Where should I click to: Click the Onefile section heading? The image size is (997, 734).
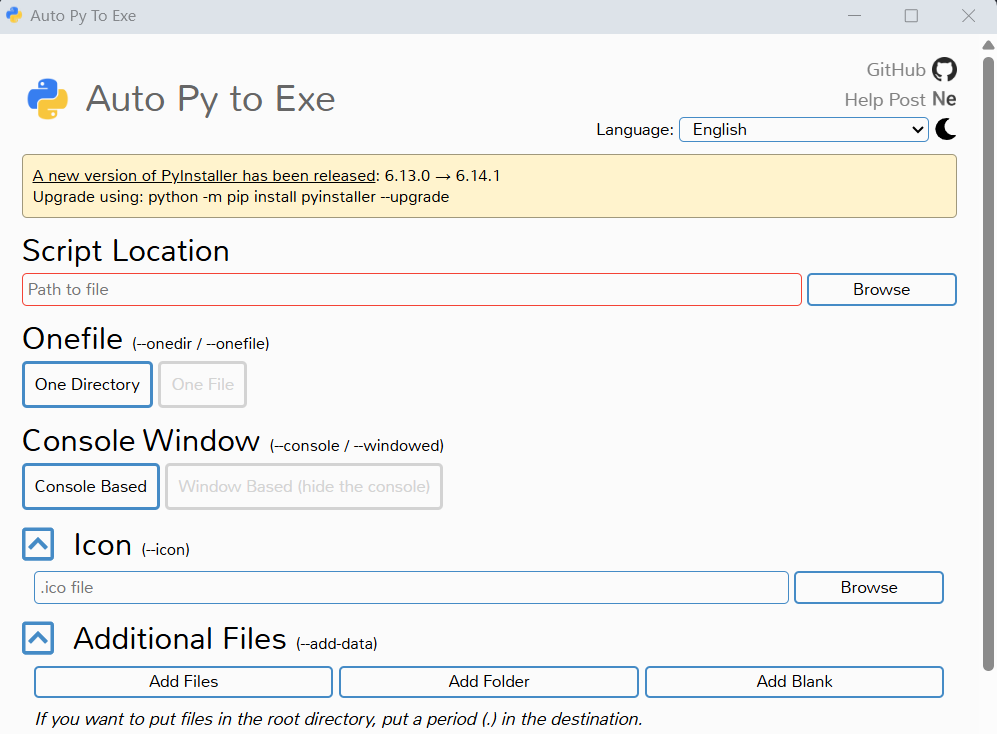(x=72, y=339)
